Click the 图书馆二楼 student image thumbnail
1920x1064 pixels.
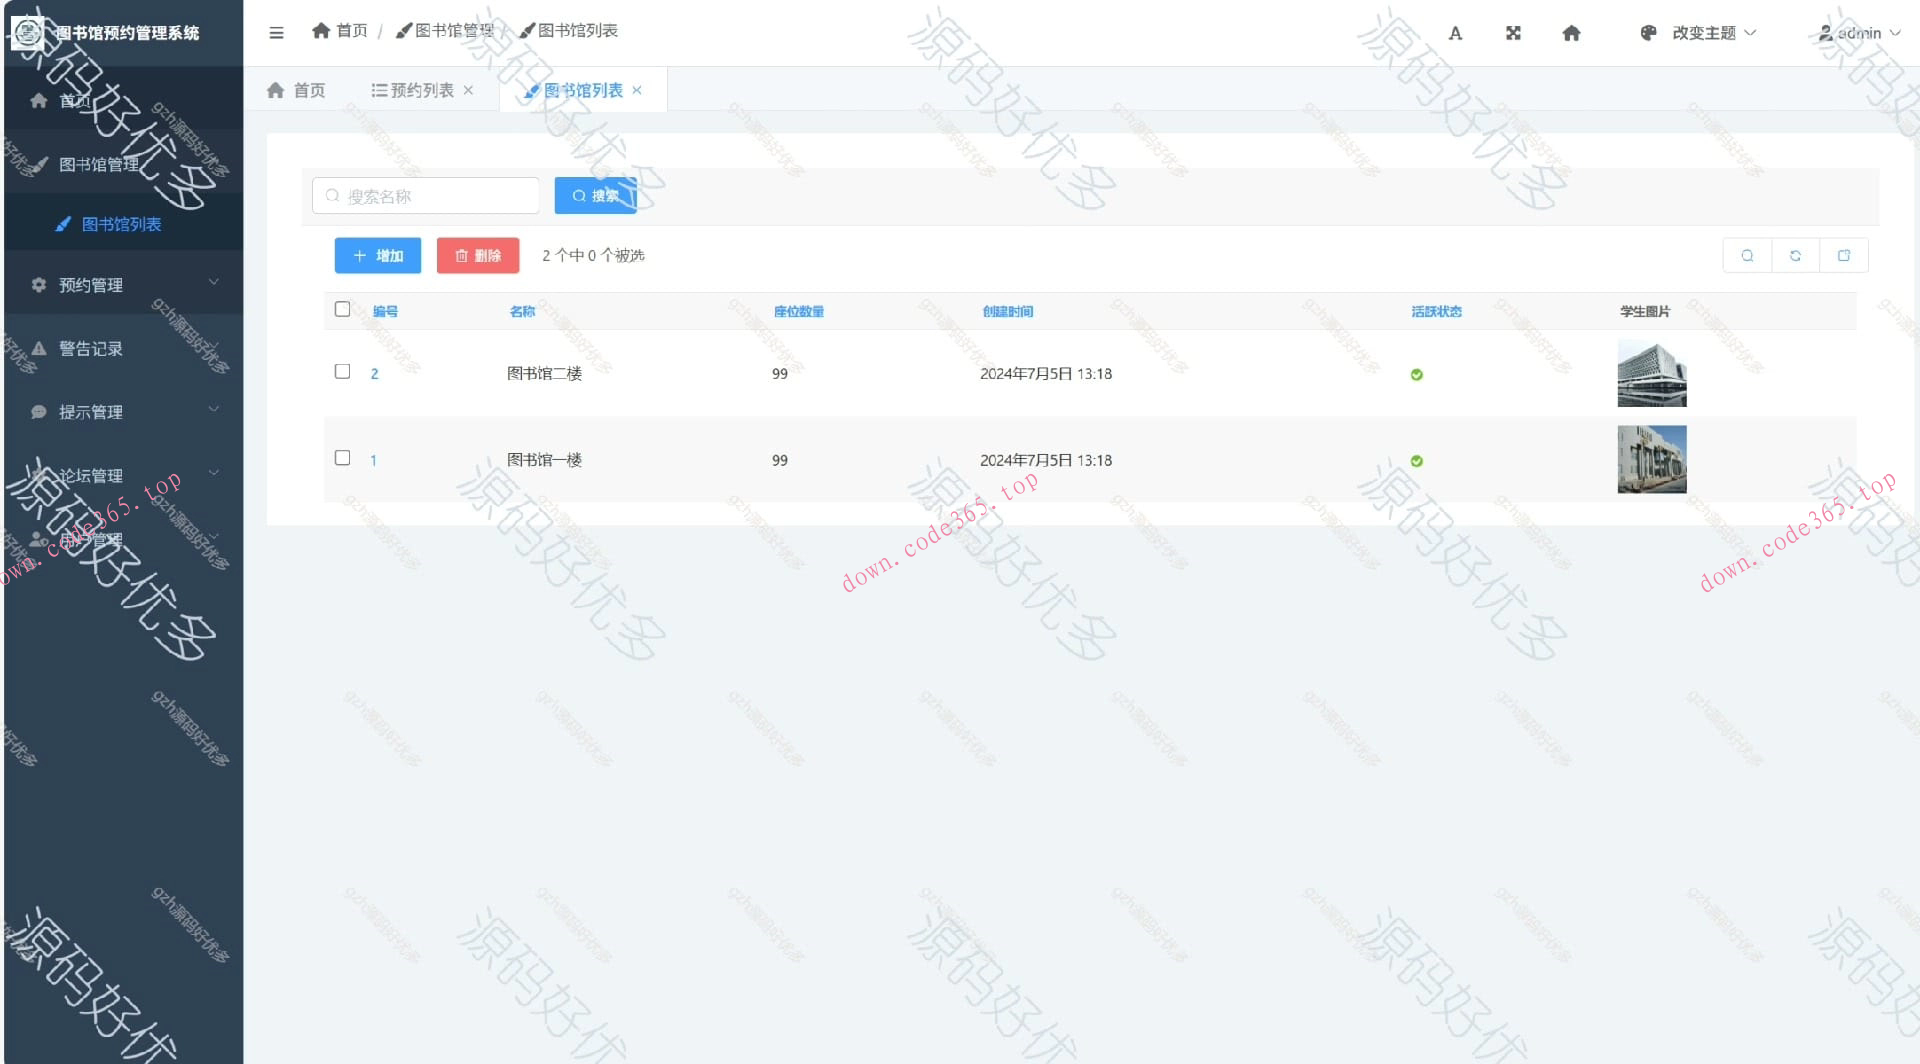(x=1651, y=373)
